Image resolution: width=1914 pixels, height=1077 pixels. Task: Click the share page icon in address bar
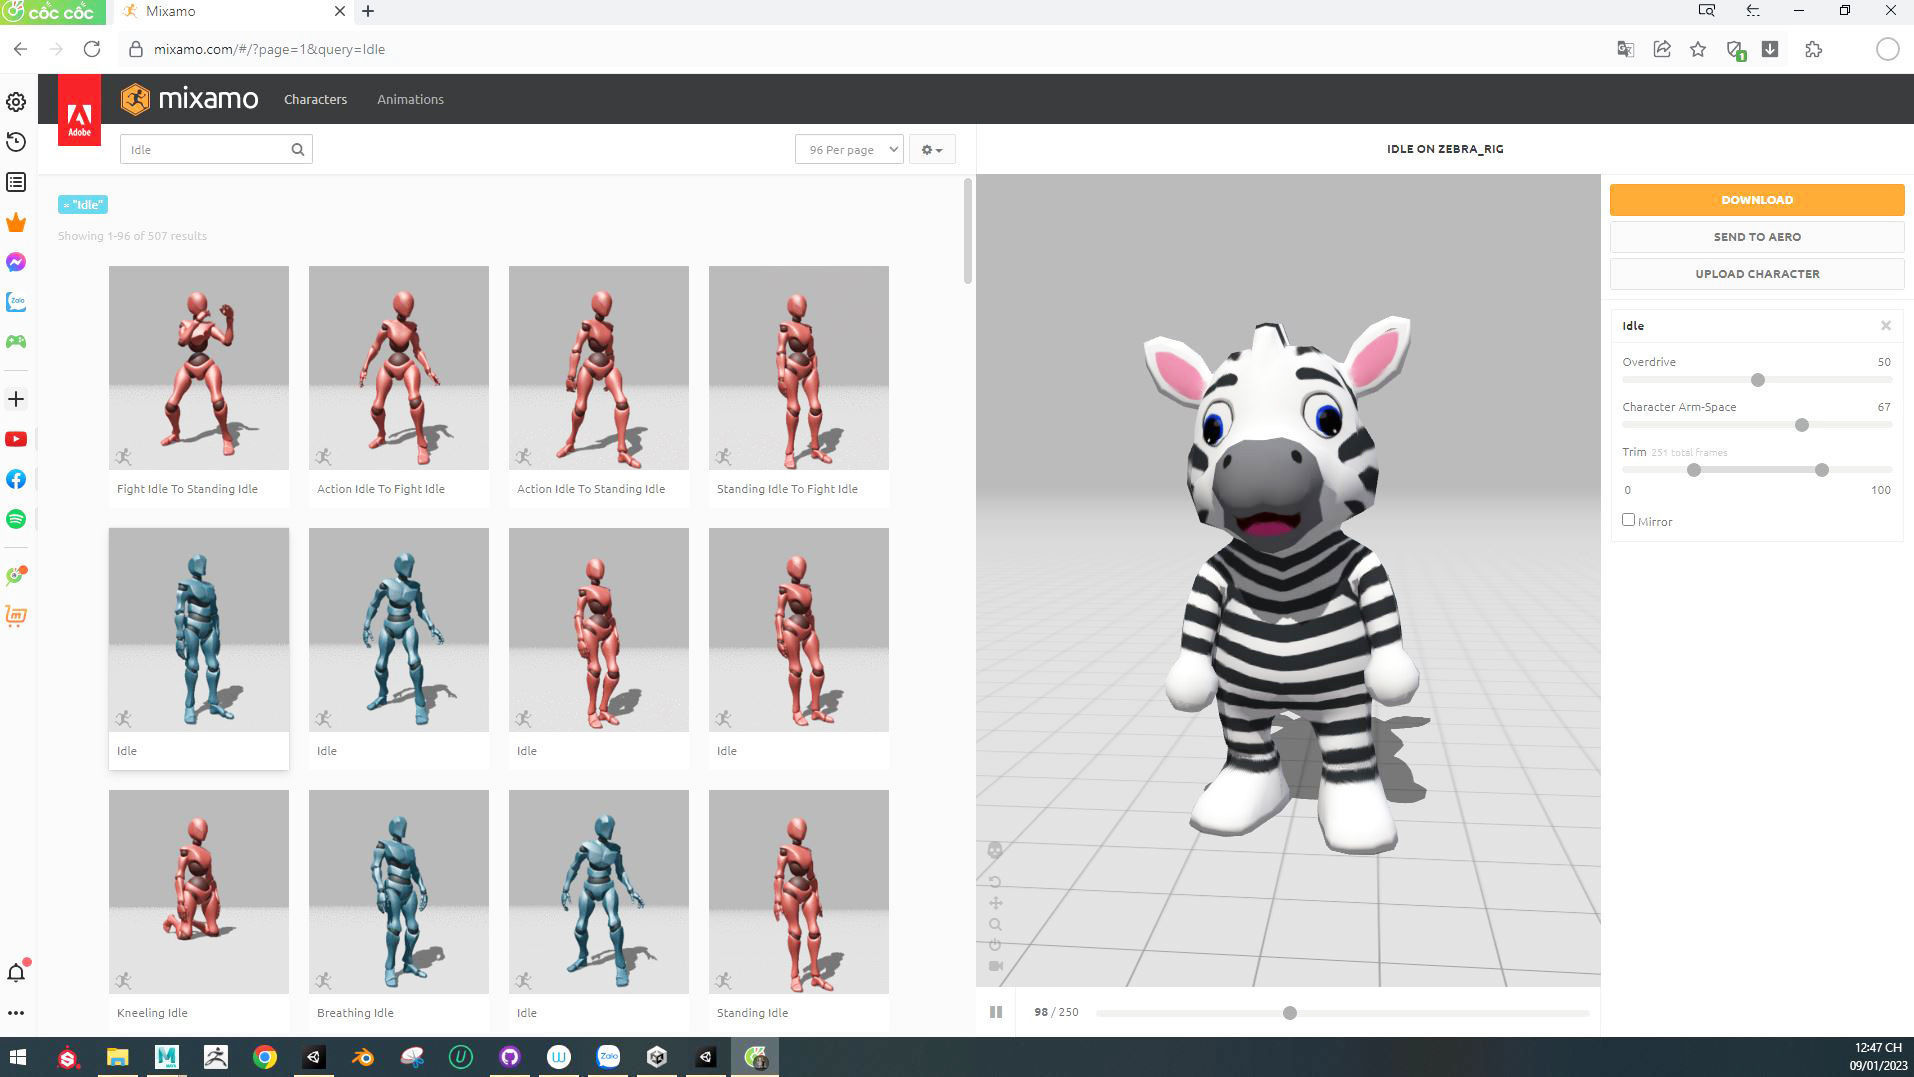(x=1662, y=49)
